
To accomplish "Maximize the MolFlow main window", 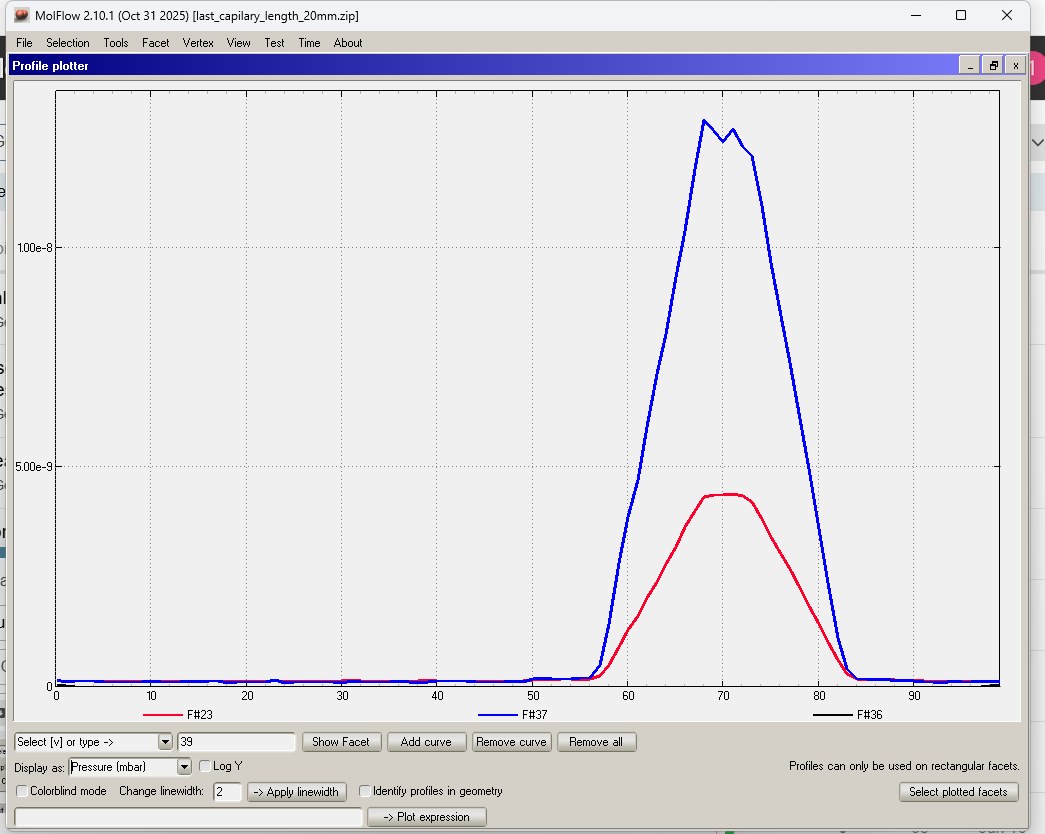I will tap(960, 16).
